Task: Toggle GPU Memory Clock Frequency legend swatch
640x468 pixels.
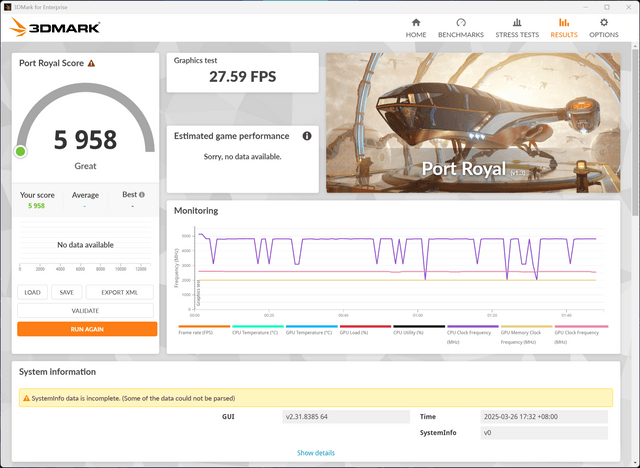Action: click(526, 326)
